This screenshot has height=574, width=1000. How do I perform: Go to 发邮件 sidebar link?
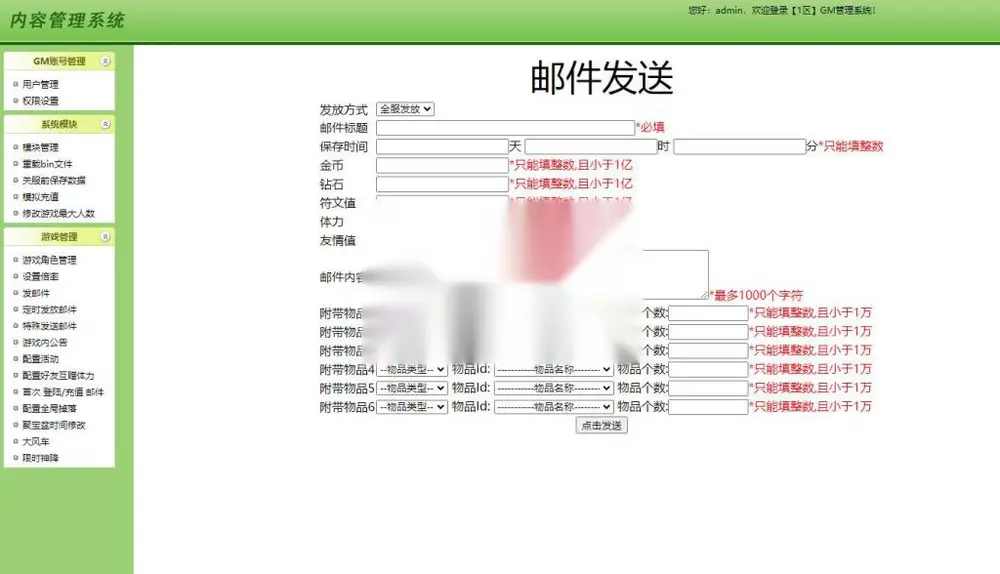(x=36, y=293)
